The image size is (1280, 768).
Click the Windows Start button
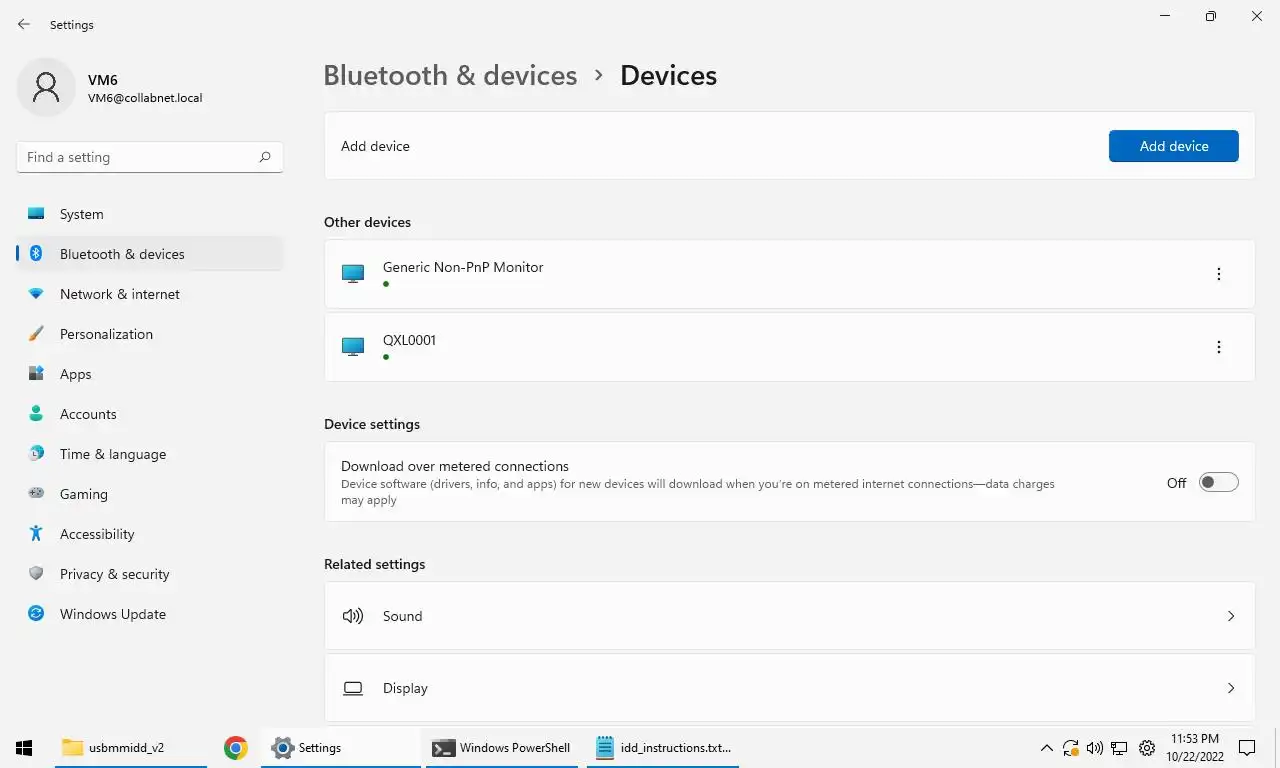24,747
